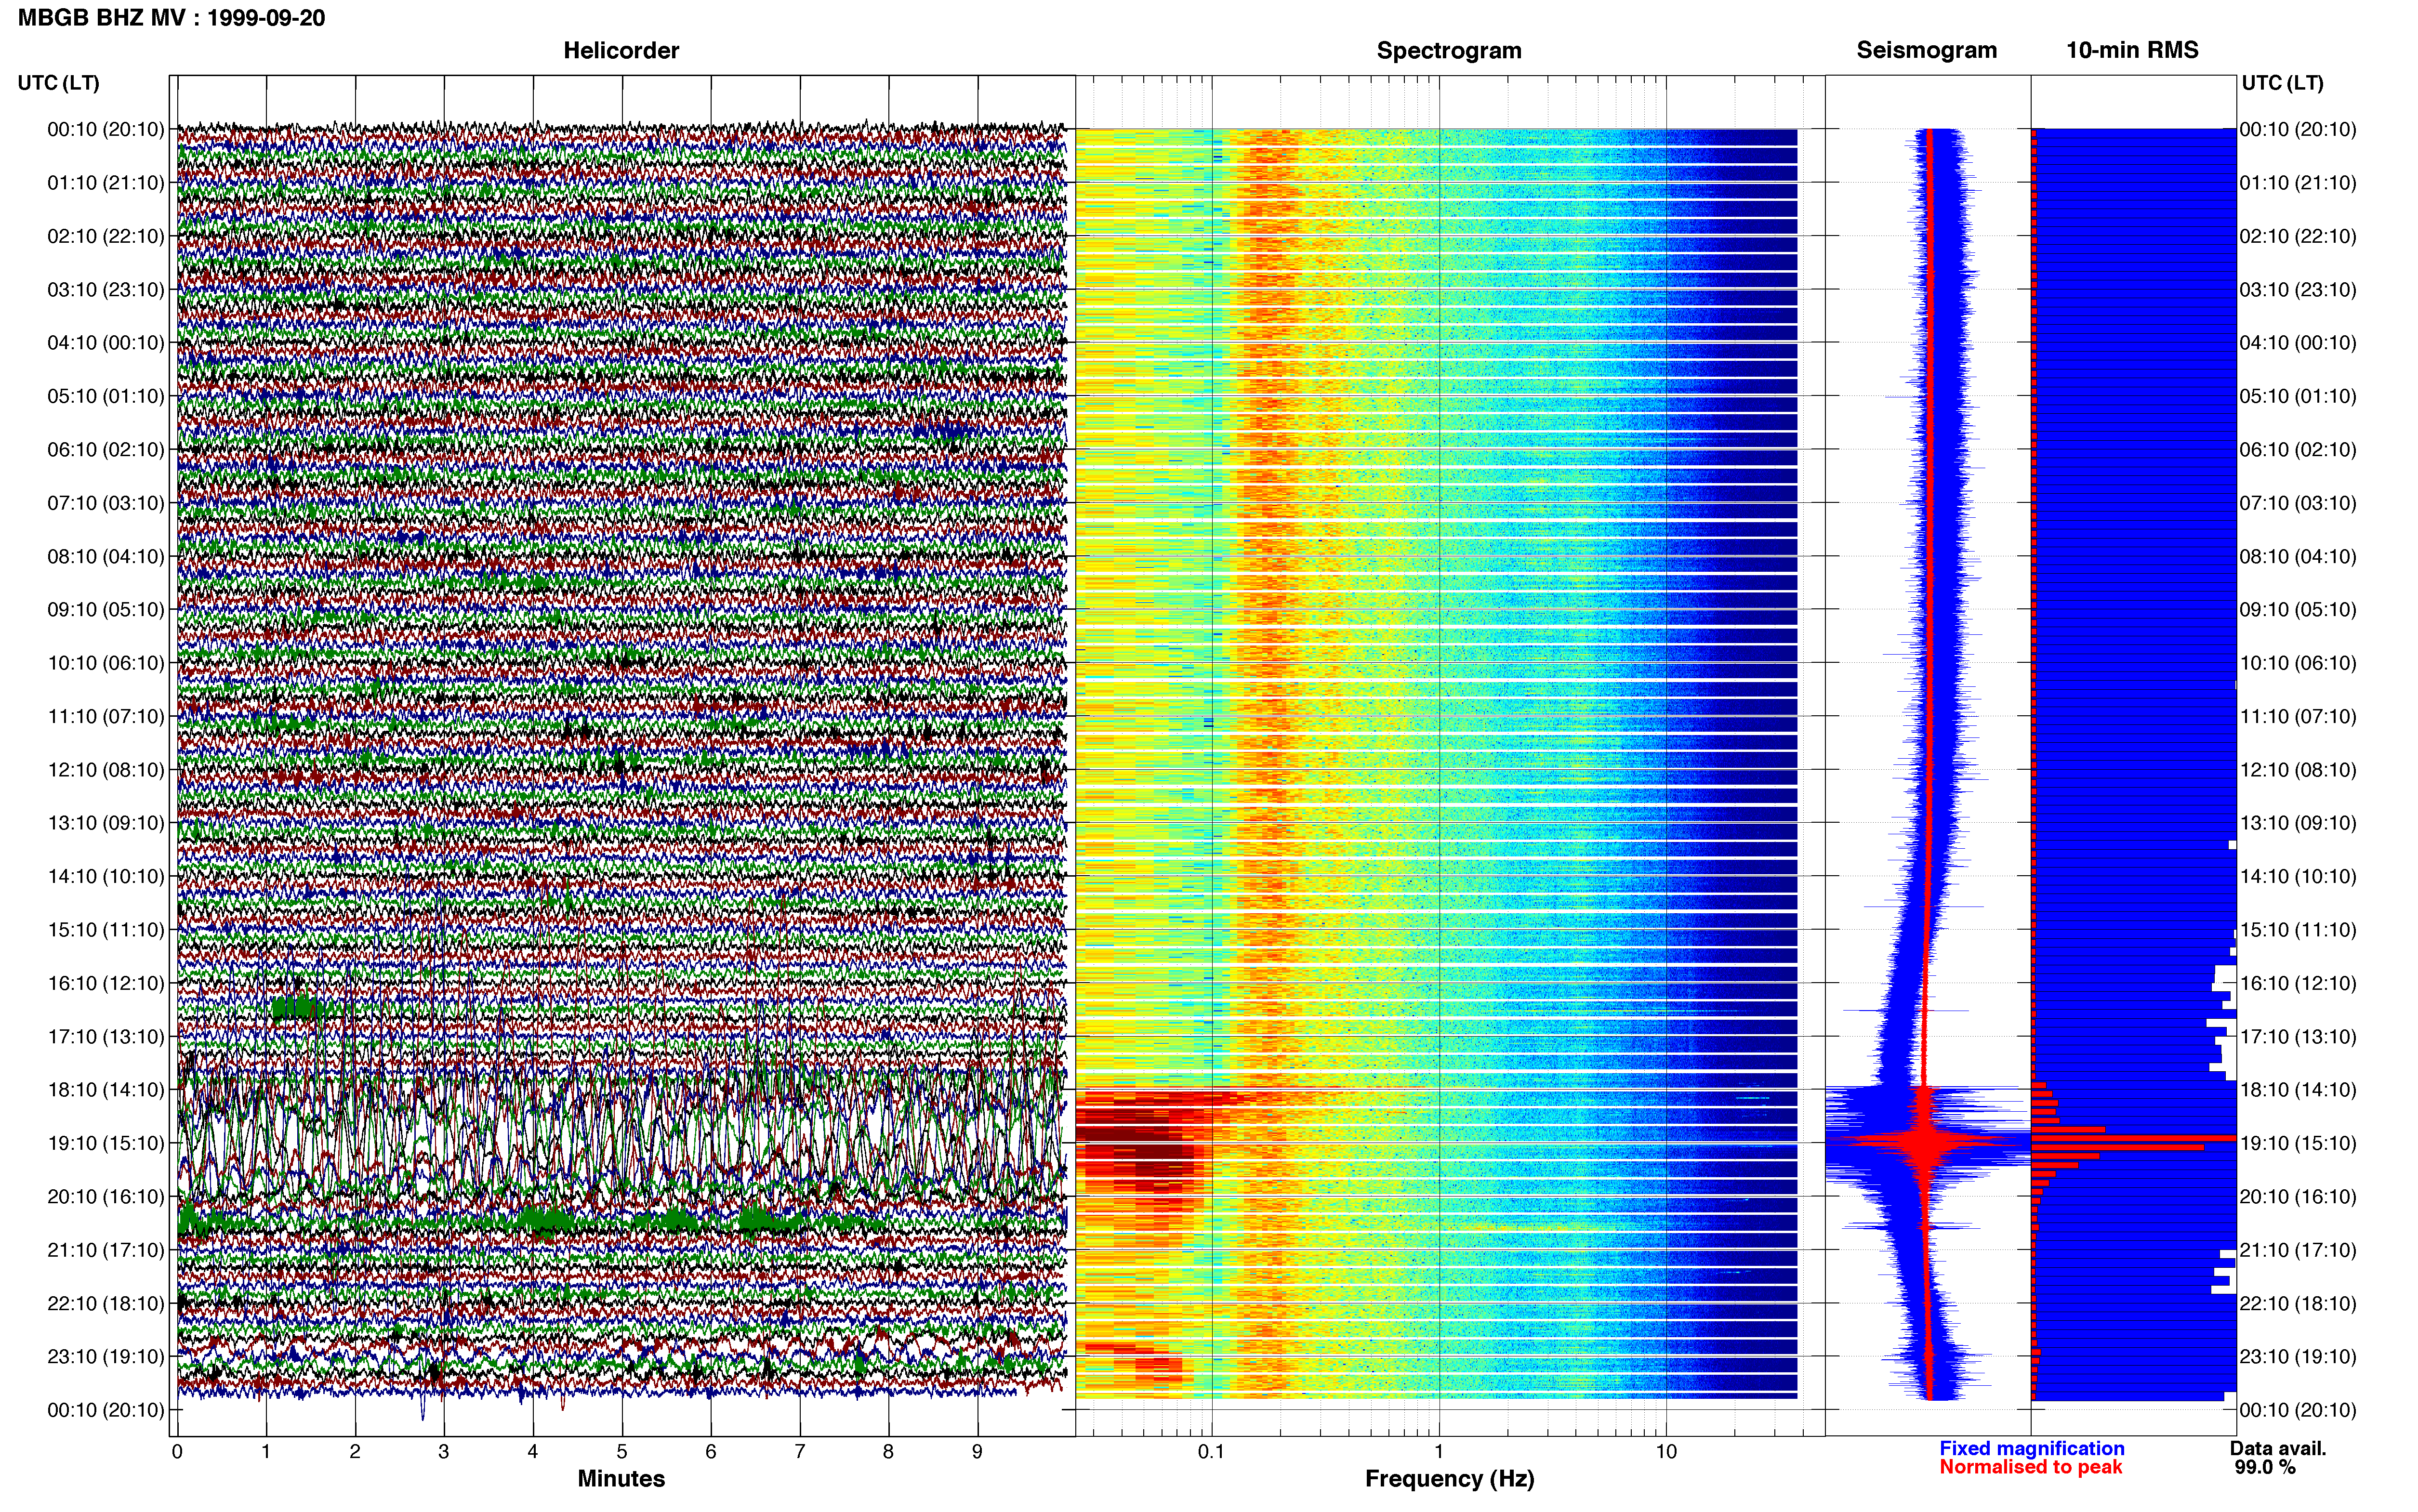
Task: Click the '5' tick on the Minutes axis
Action: click(x=622, y=1451)
